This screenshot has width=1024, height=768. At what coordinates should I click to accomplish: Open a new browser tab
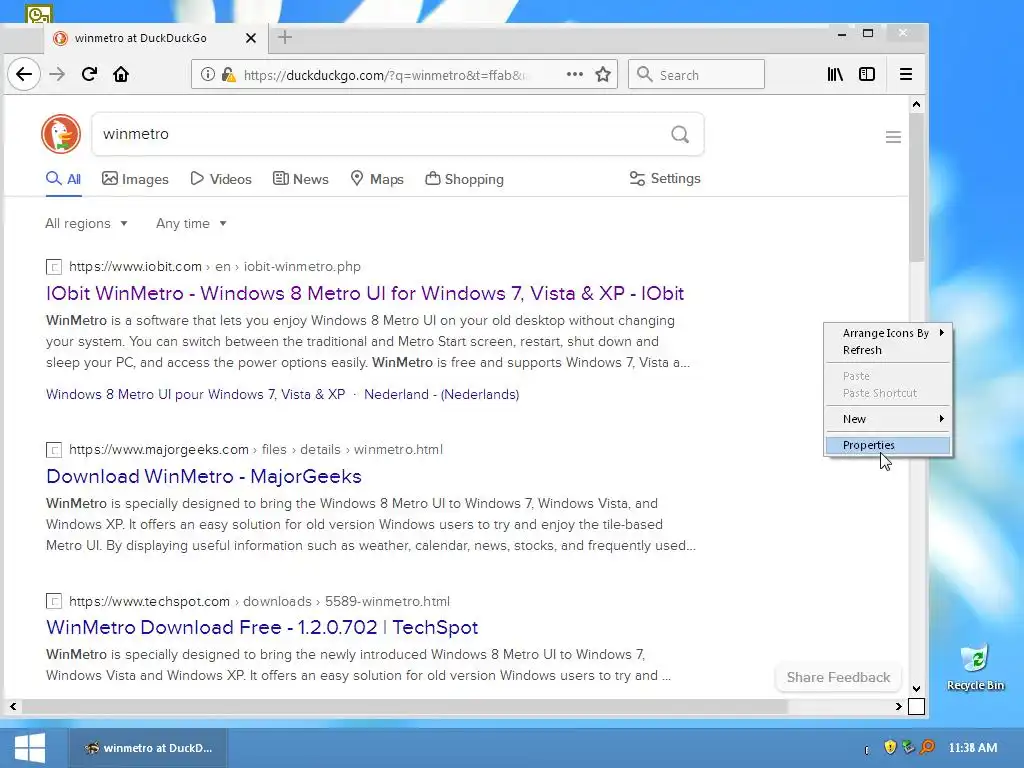[x=285, y=37]
